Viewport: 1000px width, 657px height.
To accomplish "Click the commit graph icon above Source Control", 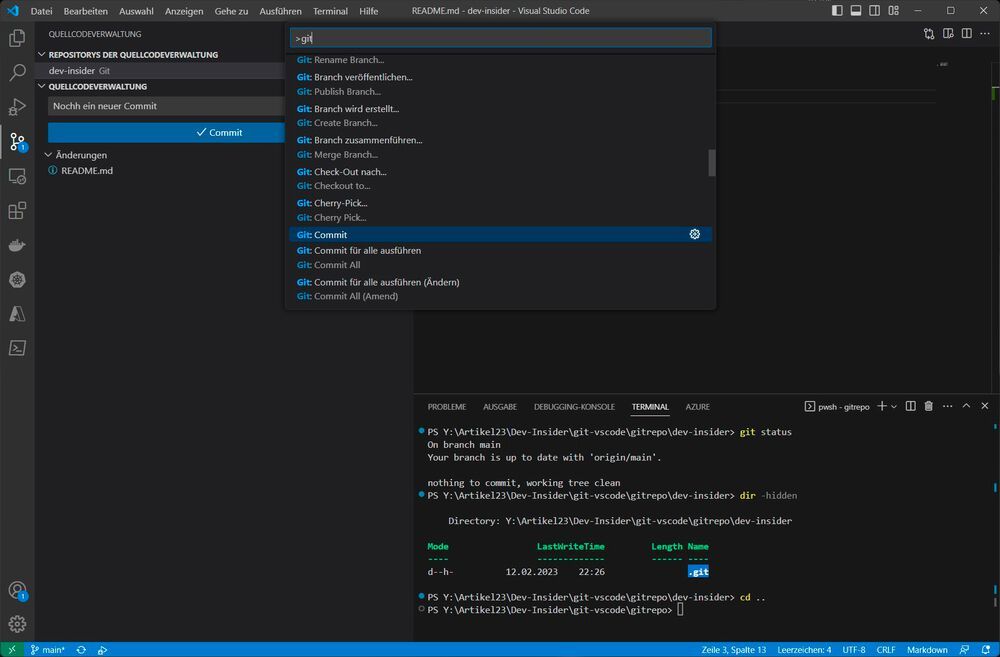I will (x=928, y=33).
